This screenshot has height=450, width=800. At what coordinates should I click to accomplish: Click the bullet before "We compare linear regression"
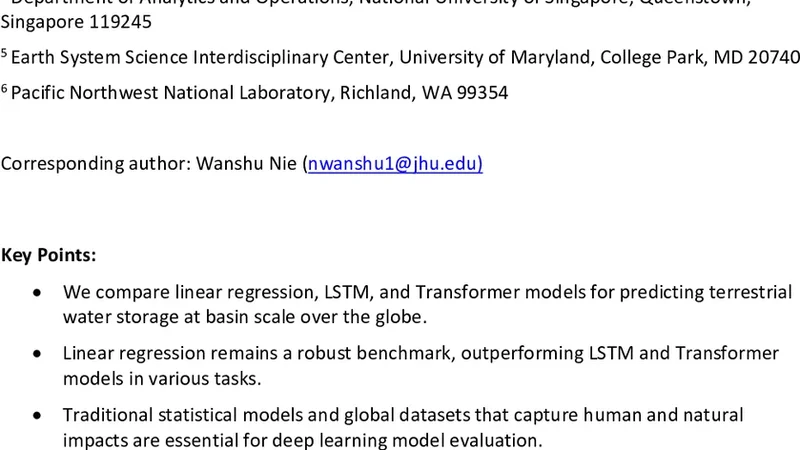(38, 293)
